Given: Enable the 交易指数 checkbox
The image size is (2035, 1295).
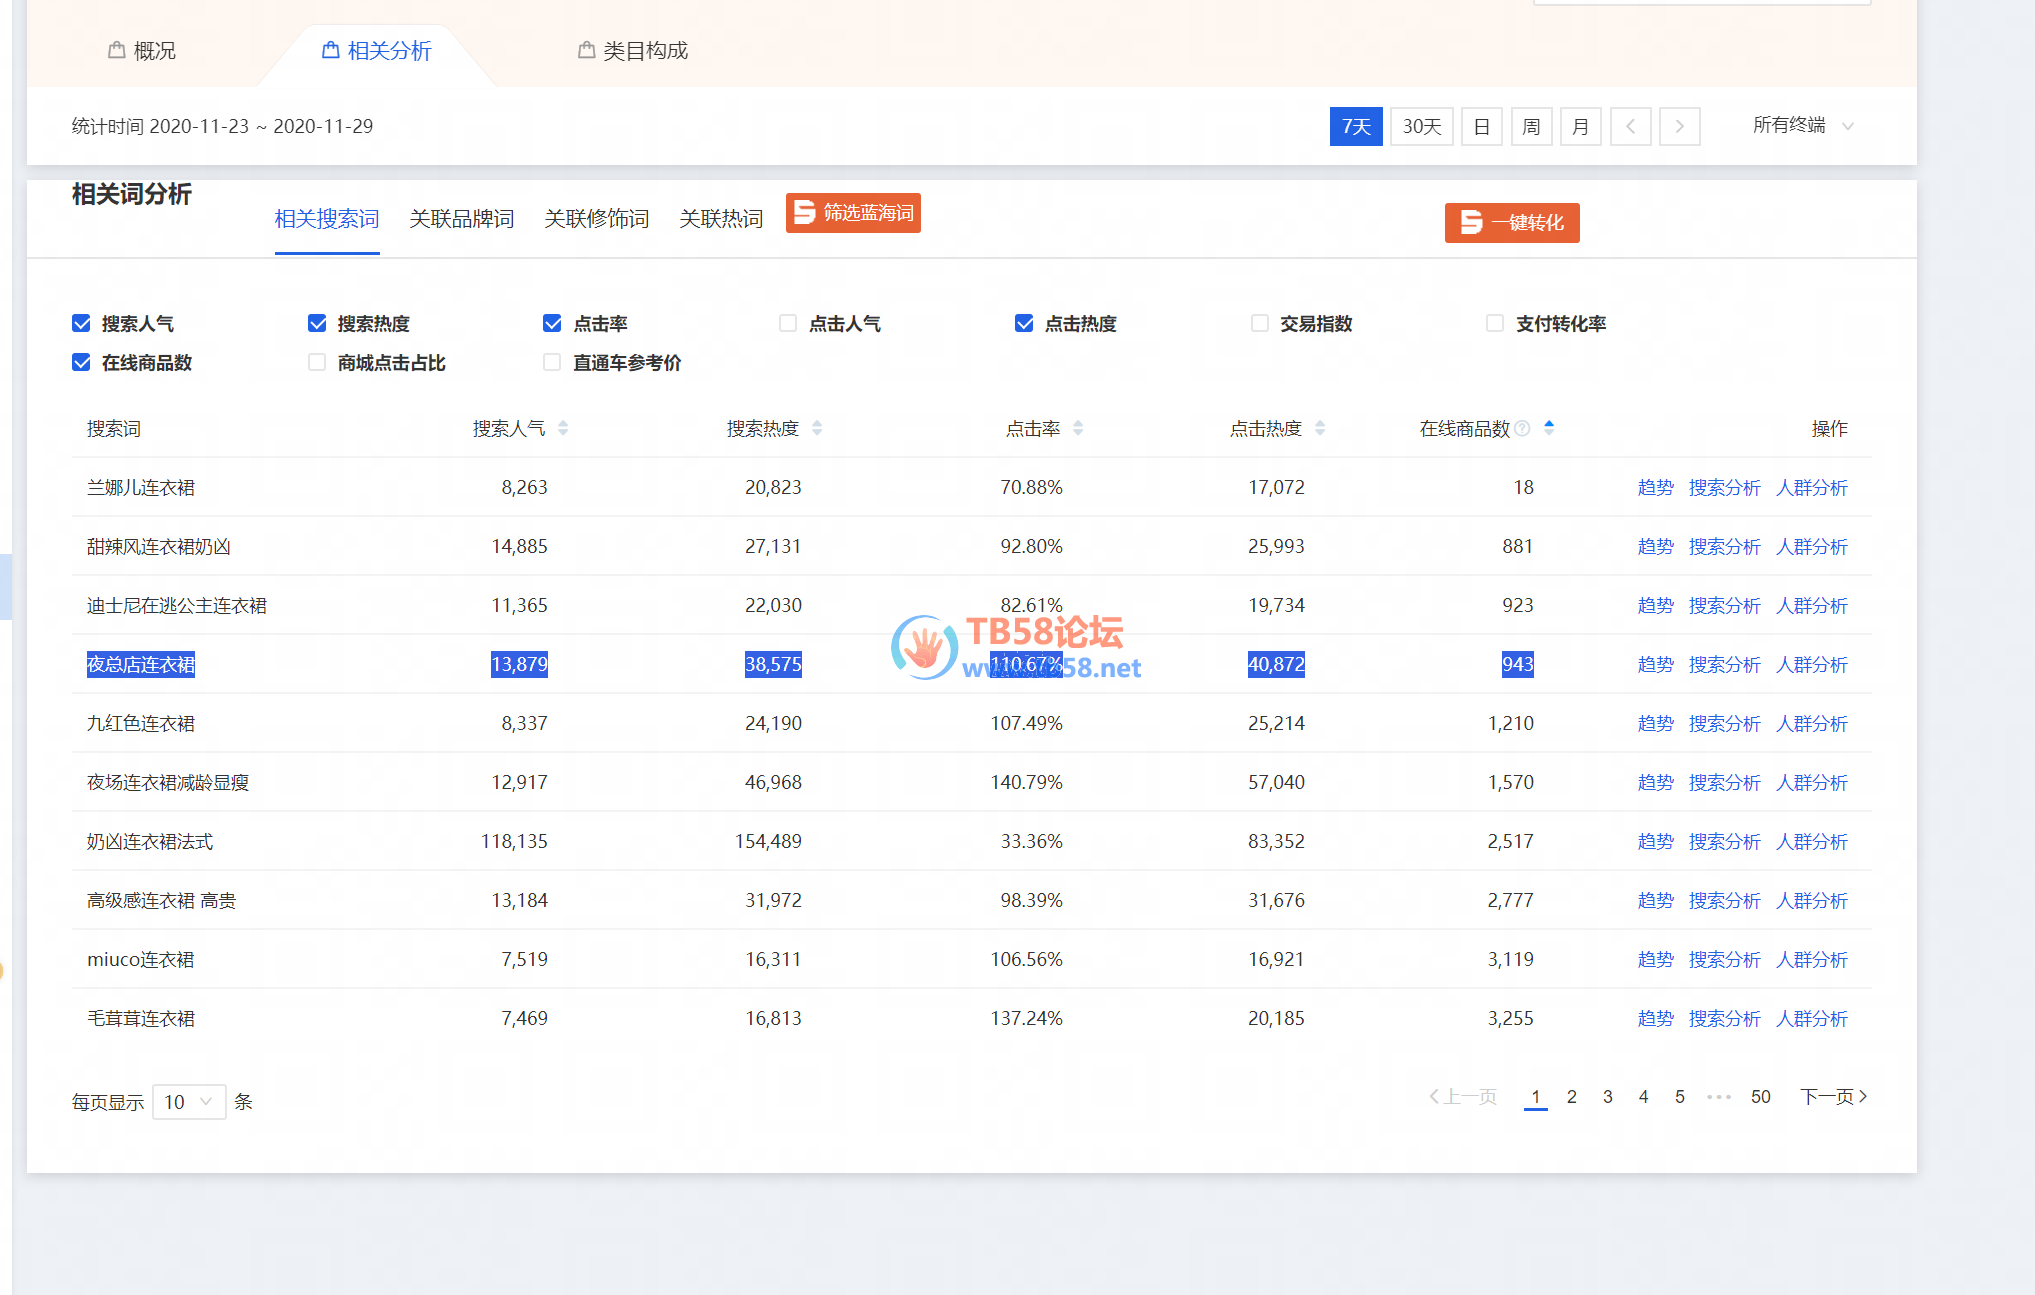Looking at the screenshot, I should (x=1260, y=323).
